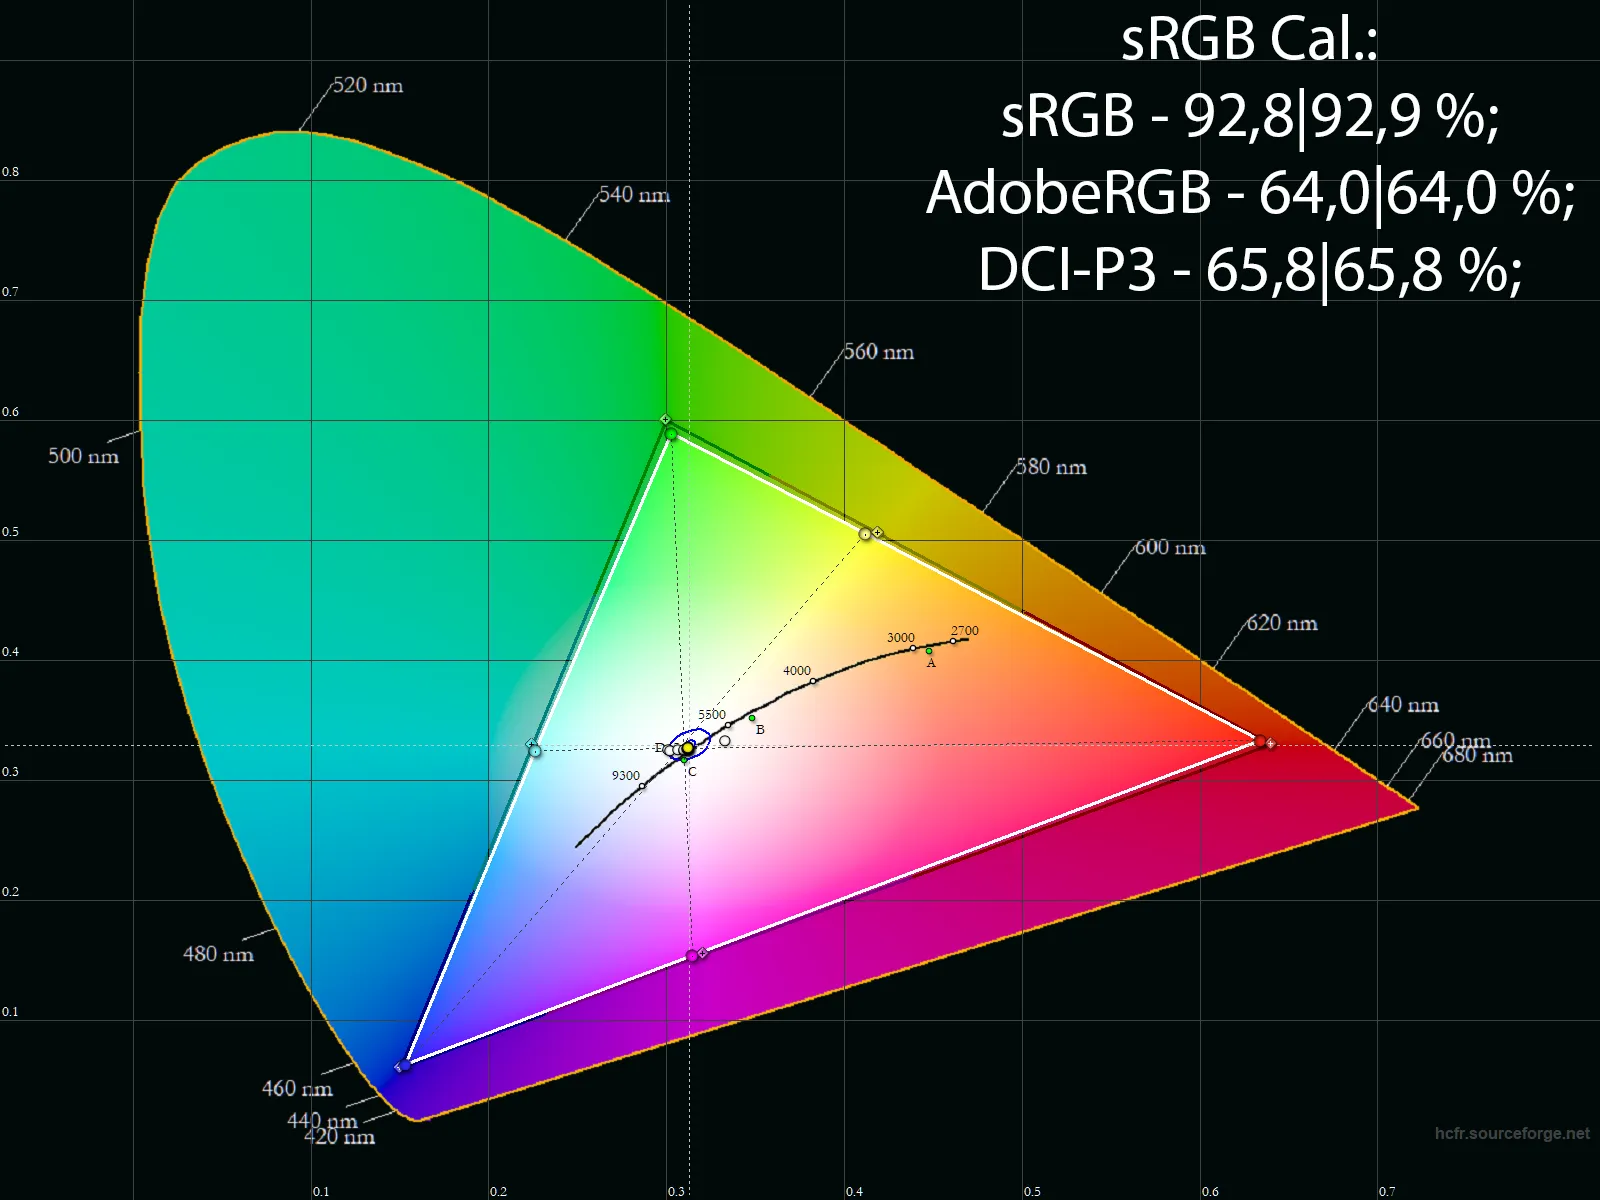Click green illuminant B reference dot
1600x1200 pixels.
tap(752, 718)
